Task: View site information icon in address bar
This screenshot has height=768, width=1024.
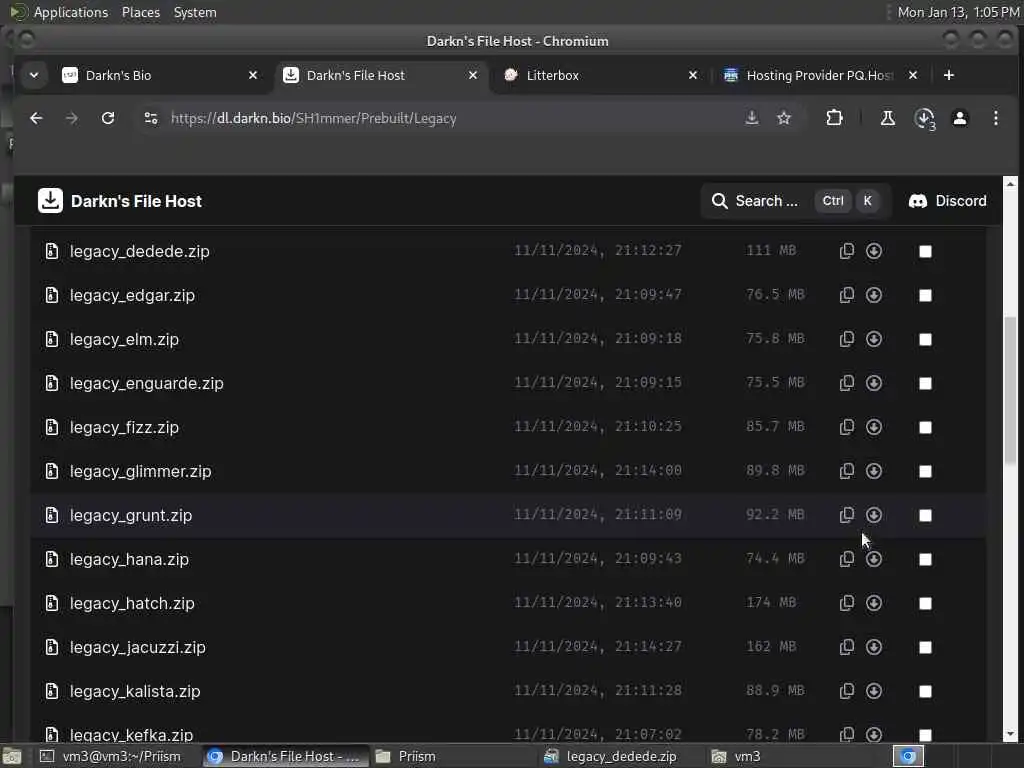Action: pos(151,118)
